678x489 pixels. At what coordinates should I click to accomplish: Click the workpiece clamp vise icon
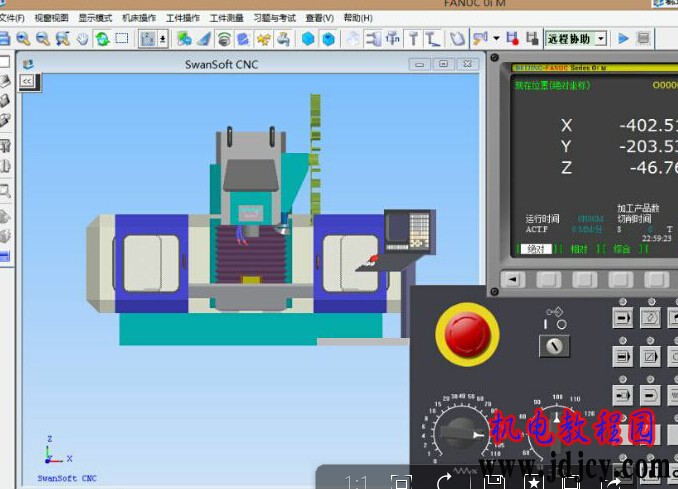tap(373, 39)
